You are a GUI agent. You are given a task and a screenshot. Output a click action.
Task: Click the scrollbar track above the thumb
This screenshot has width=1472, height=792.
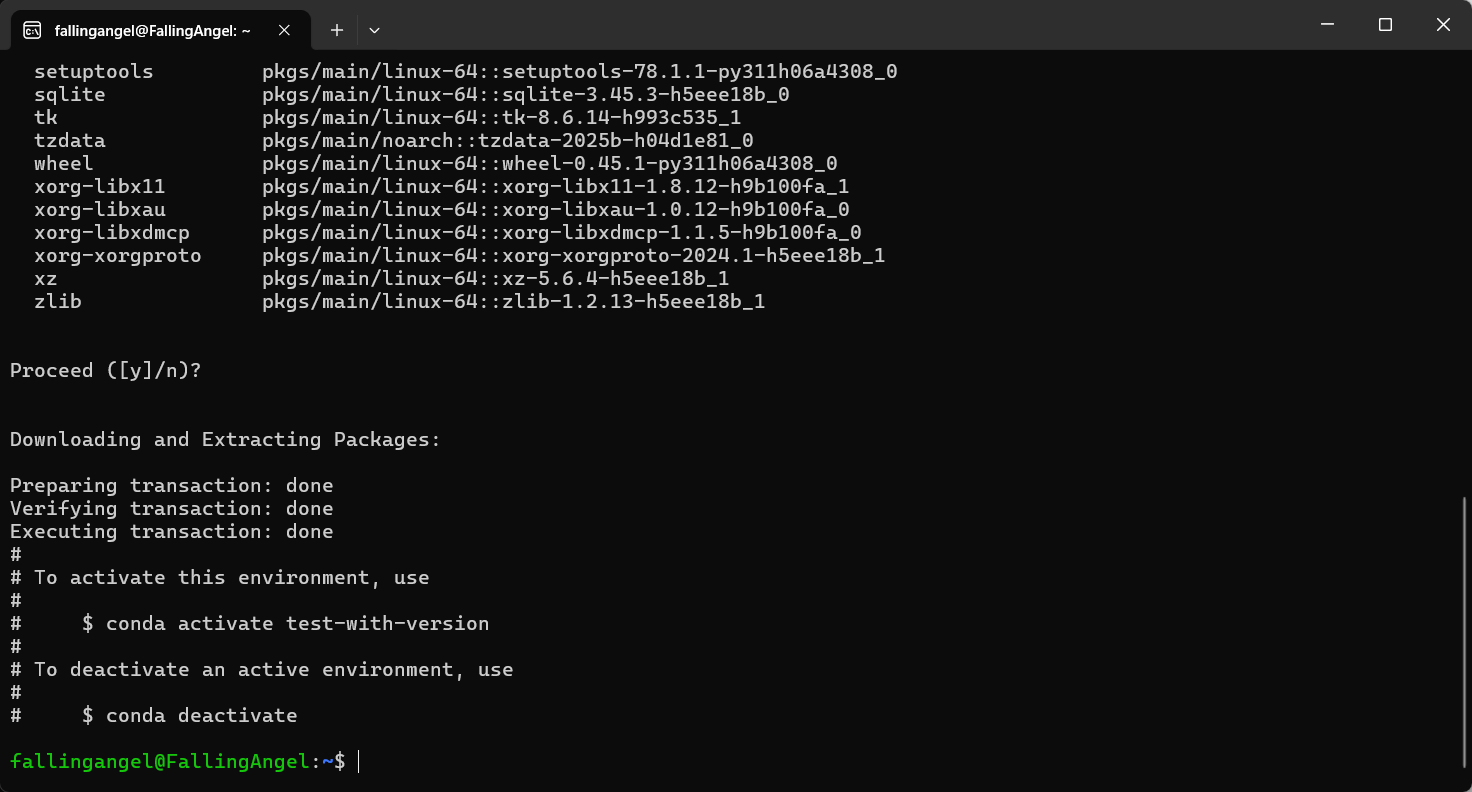click(1465, 275)
